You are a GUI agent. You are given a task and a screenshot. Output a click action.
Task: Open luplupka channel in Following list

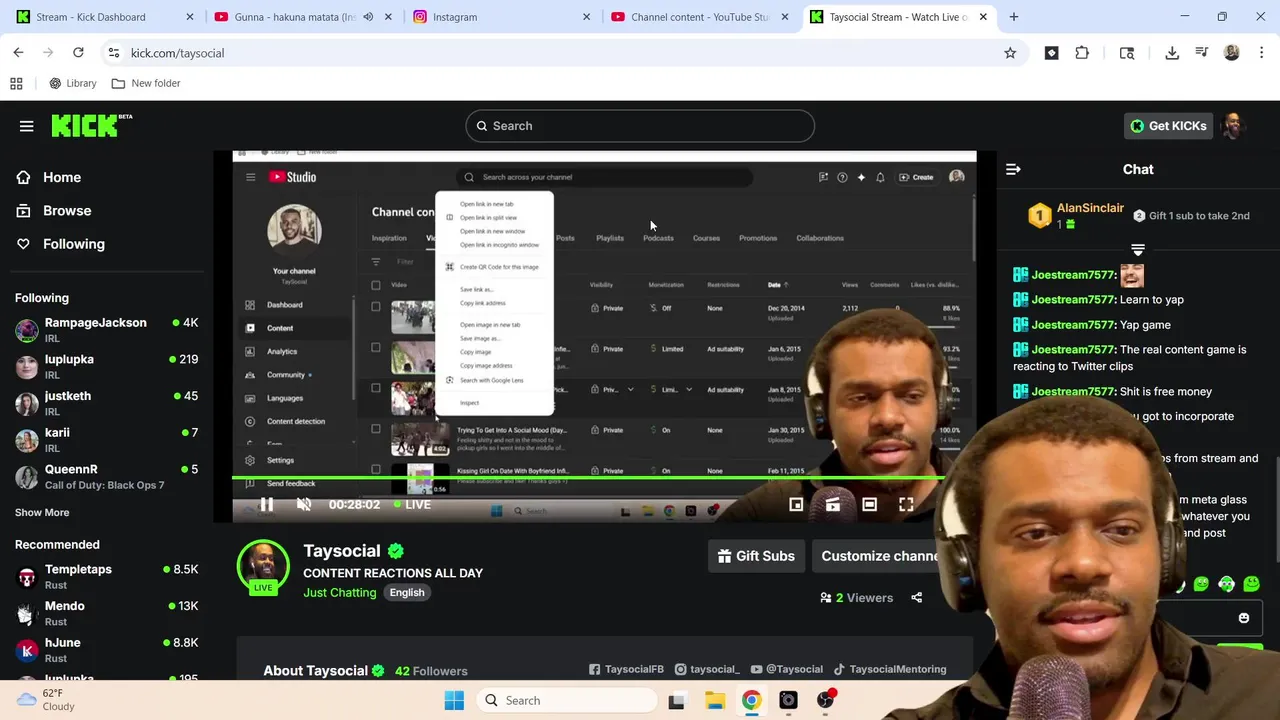(106, 366)
